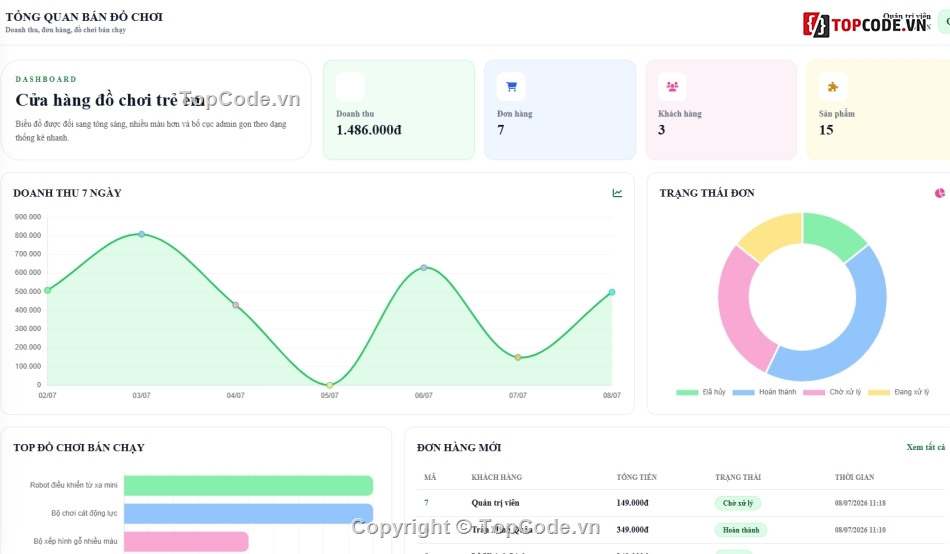Click the 149.000đ order total
Viewport: 950px width, 554px height.
point(633,503)
